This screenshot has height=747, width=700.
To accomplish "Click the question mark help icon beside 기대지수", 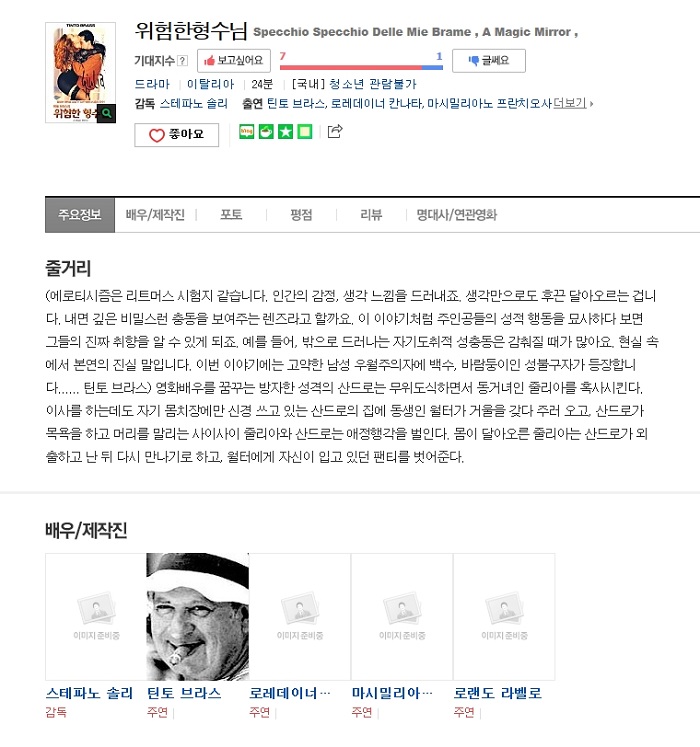I will coord(182,61).
